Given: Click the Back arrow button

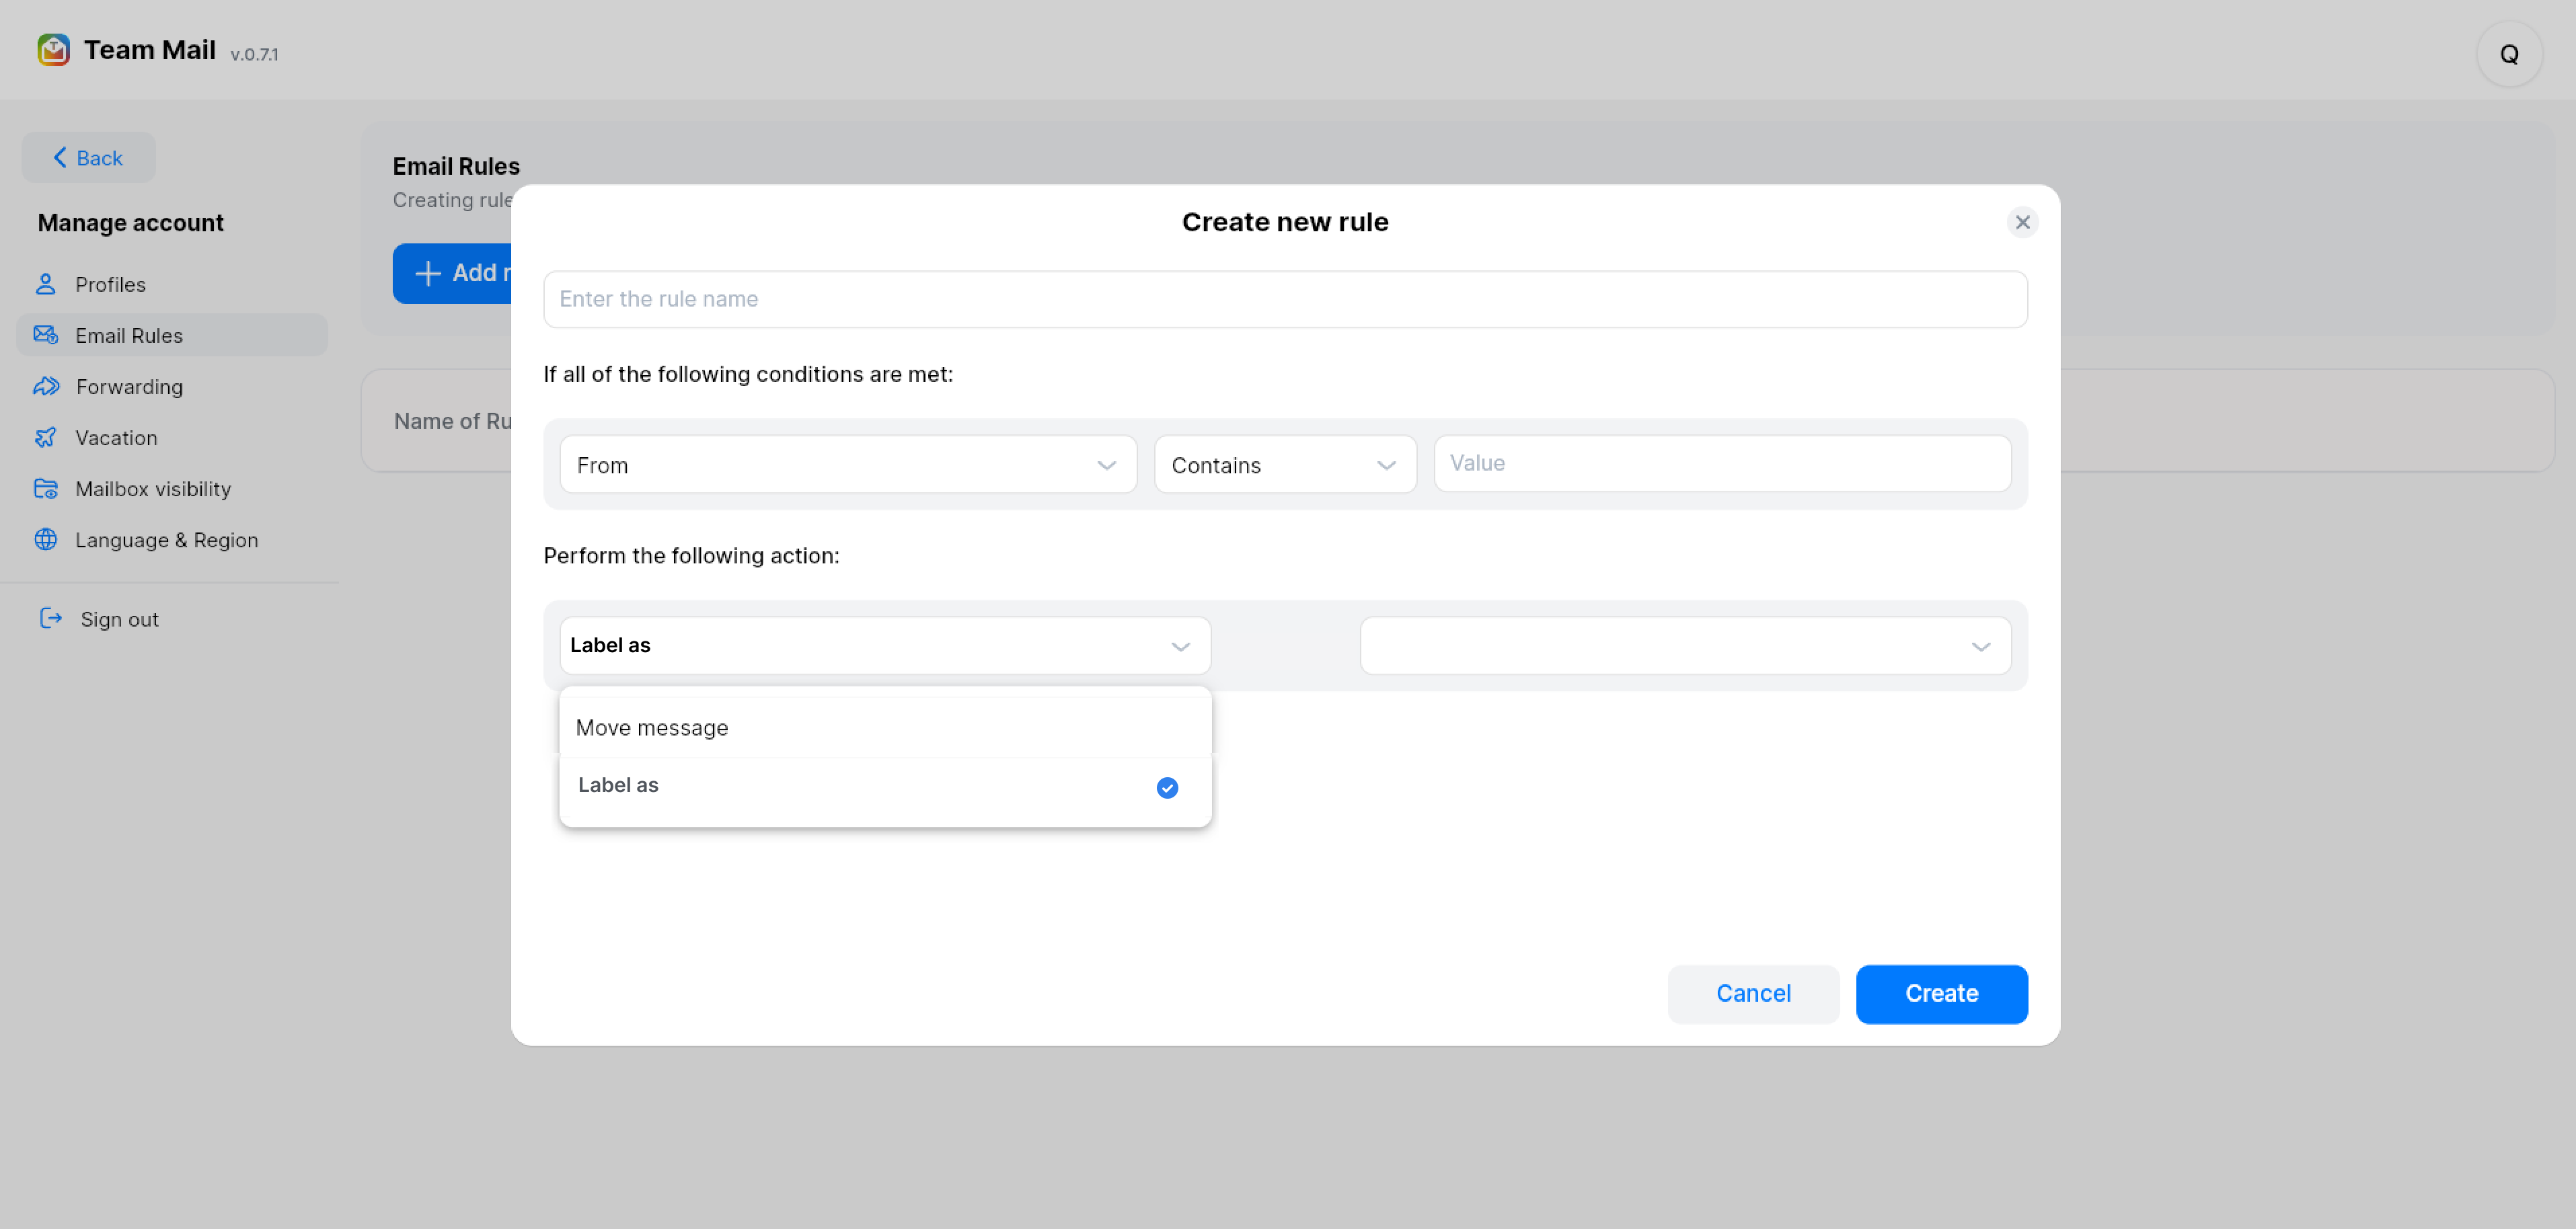Looking at the screenshot, I should pyautogui.click(x=88, y=158).
